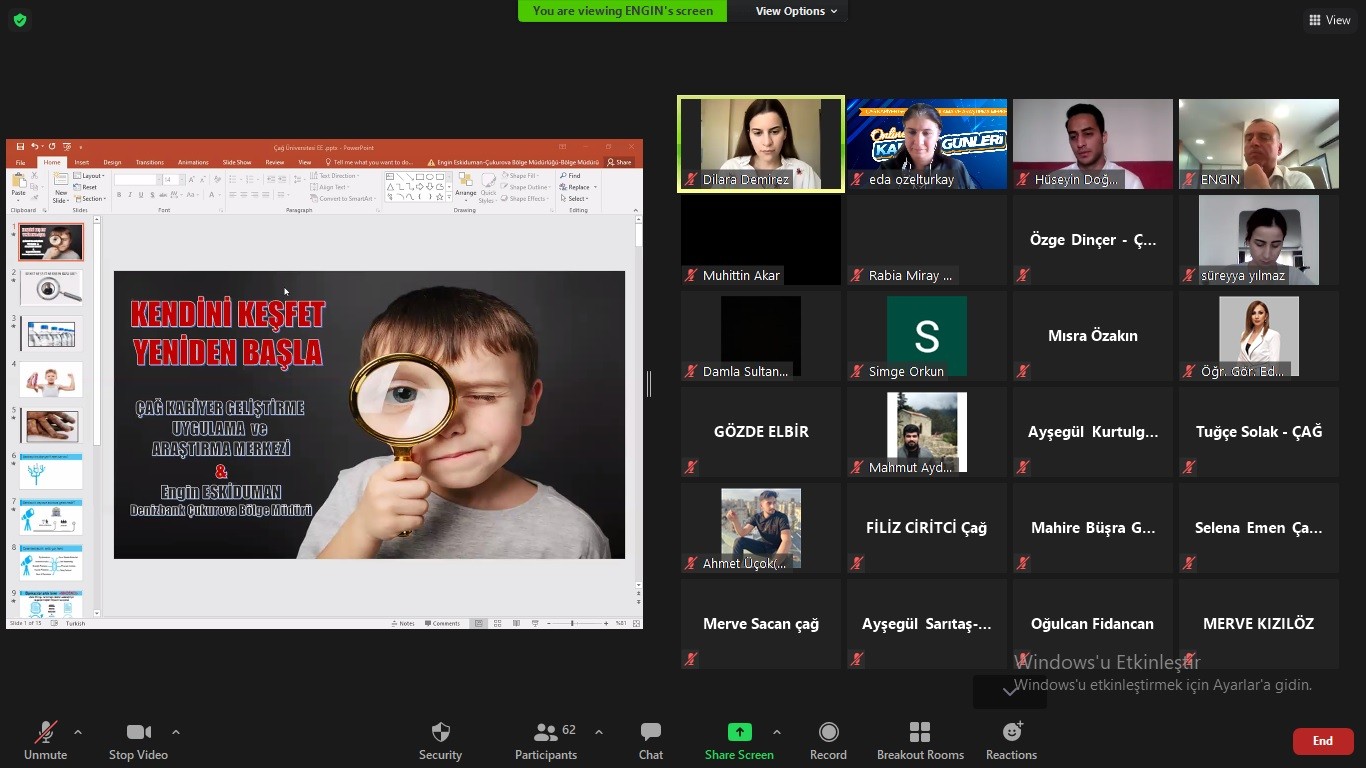Expand video options arrow beside Stop Video
This screenshot has height=768, width=1366.
point(176,732)
